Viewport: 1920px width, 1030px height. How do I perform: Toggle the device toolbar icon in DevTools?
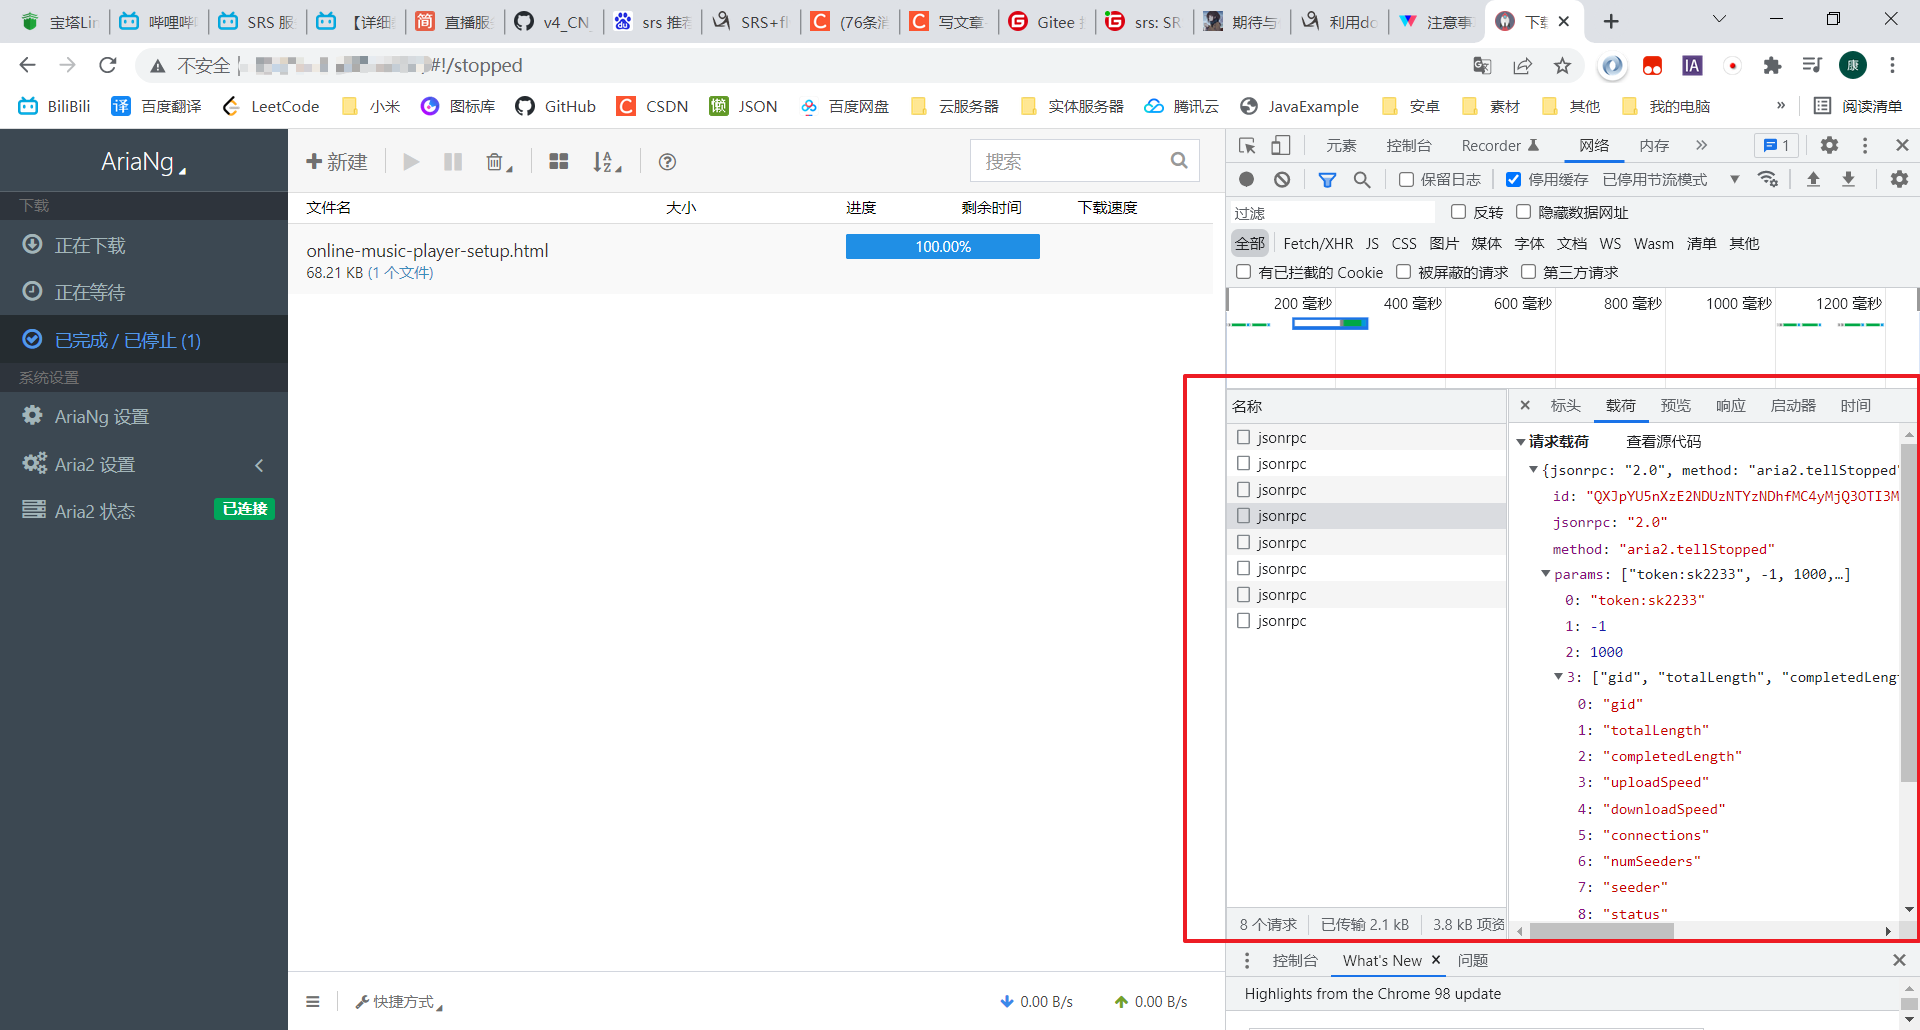(1283, 145)
